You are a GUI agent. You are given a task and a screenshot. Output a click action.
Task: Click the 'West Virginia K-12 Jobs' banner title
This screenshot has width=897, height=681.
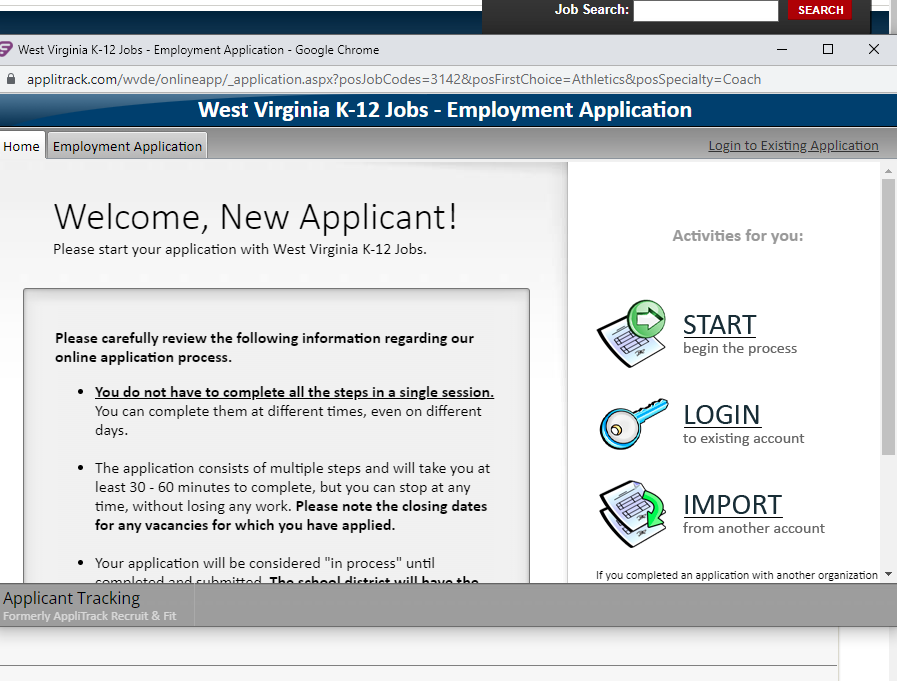[x=444, y=110]
